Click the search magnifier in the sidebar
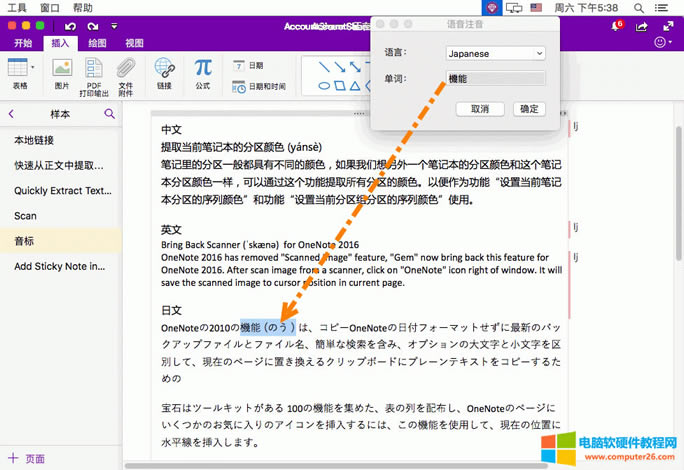This screenshot has width=684, height=470. point(109,114)
